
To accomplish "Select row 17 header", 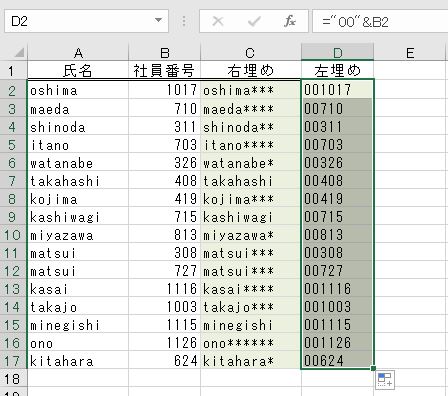I will tap(13, 361).
